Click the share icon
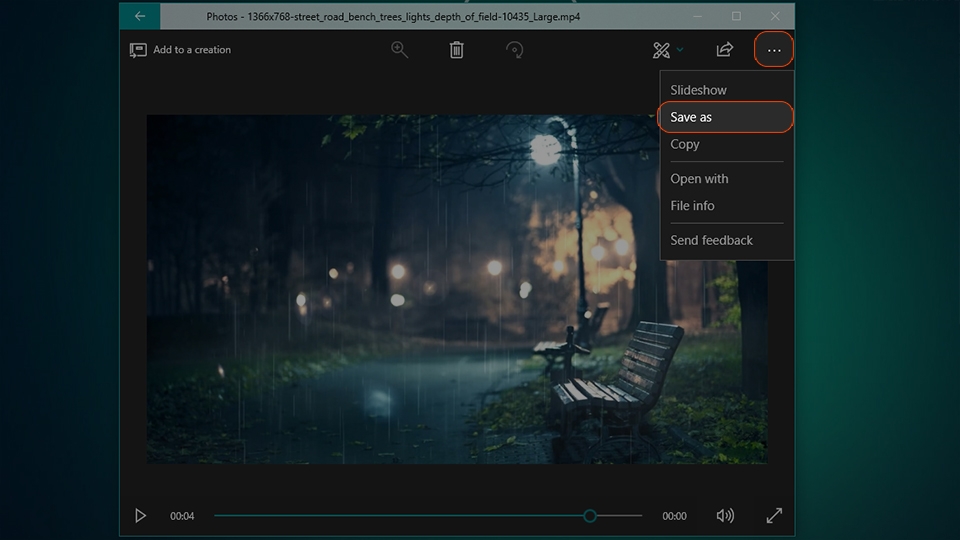This screenshot has height=540, width=960. (724, 50)
